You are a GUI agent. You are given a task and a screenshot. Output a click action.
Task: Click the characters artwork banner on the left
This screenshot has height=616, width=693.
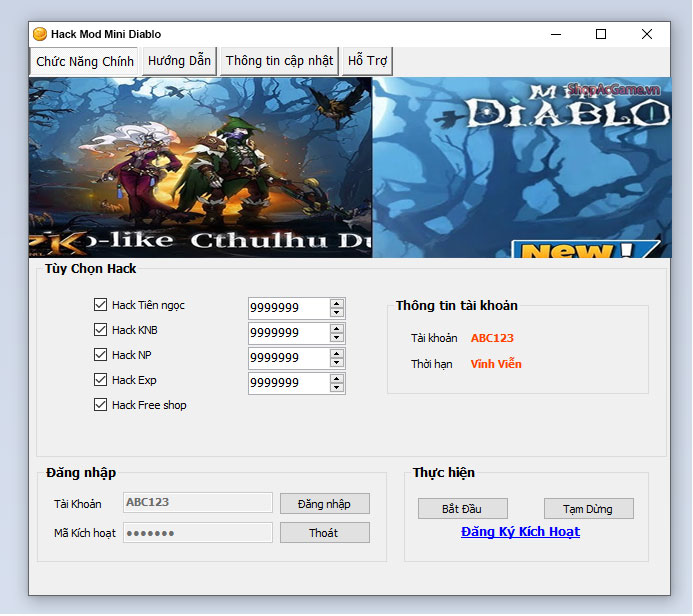[x=201, y=167]
